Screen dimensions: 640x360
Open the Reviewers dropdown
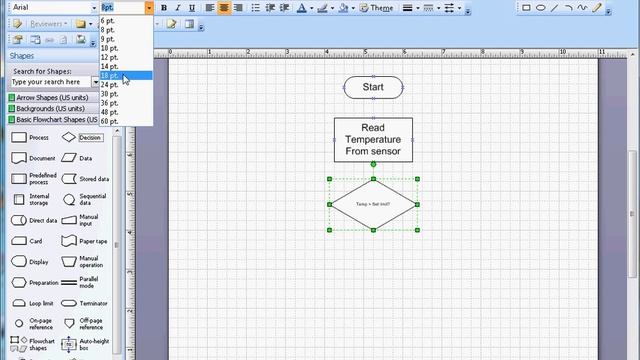click(49, 24)
